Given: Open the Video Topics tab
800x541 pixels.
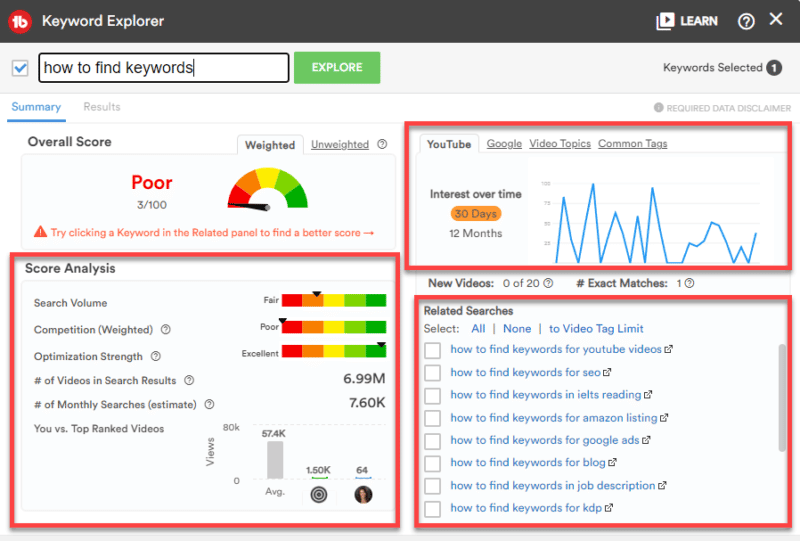Looking at the screenshot, I should coord(560,143).
